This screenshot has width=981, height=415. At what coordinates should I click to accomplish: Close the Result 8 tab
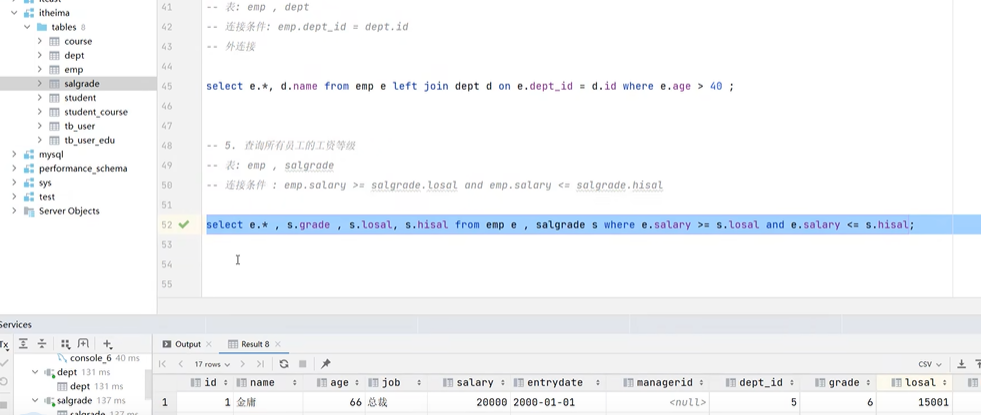coord(278,344)
